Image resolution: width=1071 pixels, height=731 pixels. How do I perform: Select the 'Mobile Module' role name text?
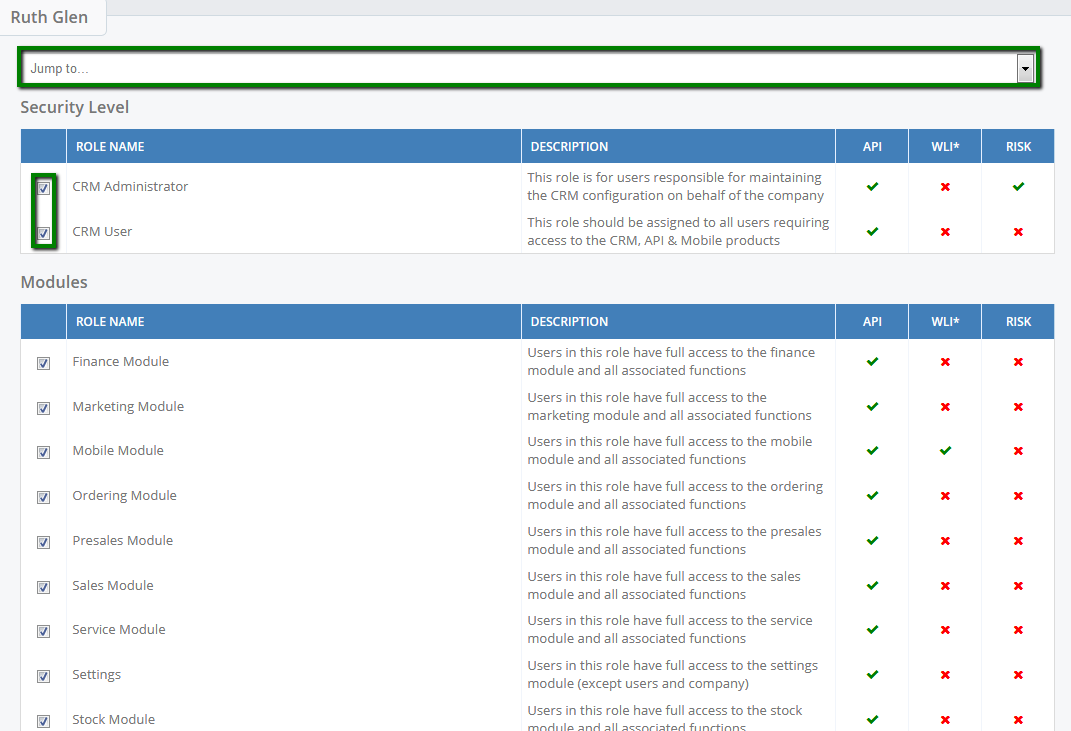(x=118, y=450)
